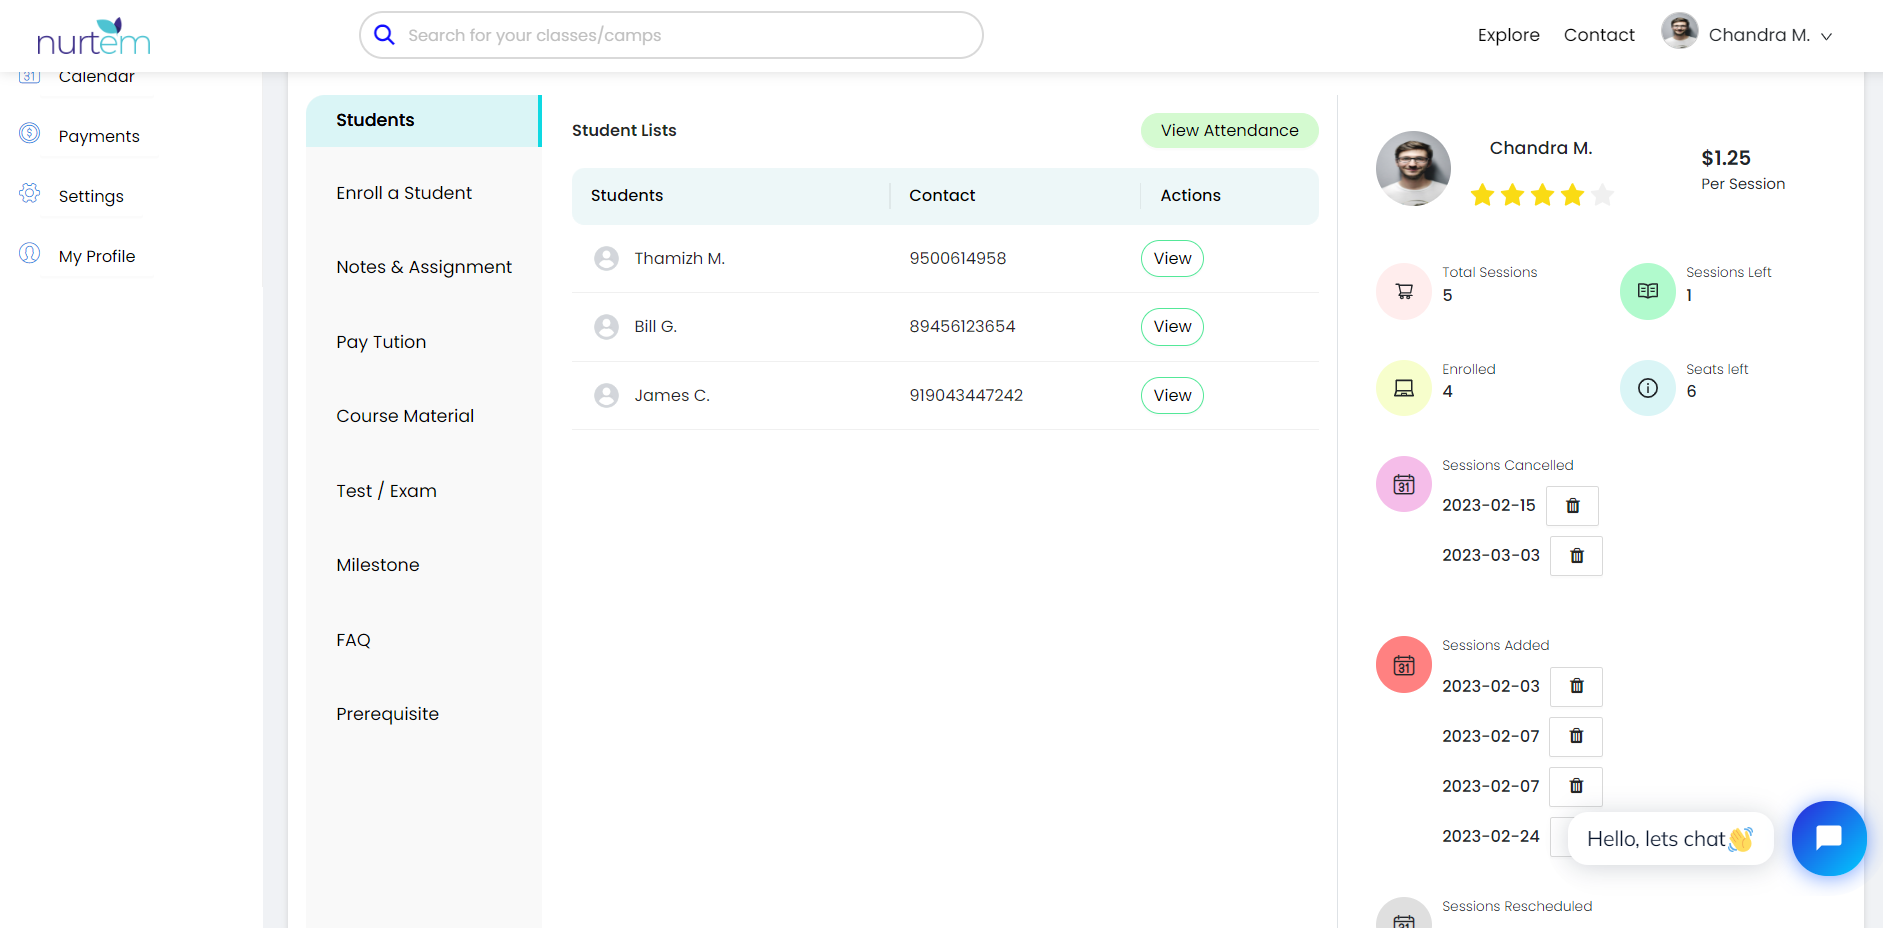Delete cancelled session 2023-02-15 trash icon
This screenshot has width=1883, height=928.
pyautogui.click(x=1572, y=506)
